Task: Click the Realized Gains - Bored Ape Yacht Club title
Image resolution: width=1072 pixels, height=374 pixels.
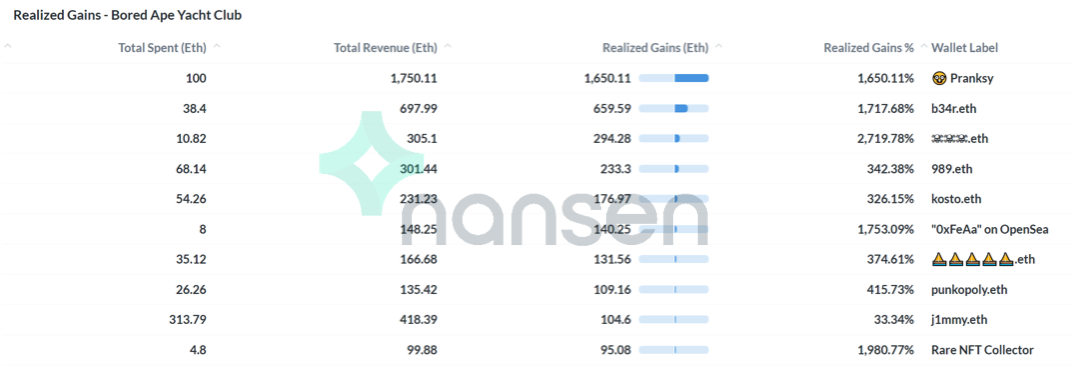Action: [x=128, y=15]
